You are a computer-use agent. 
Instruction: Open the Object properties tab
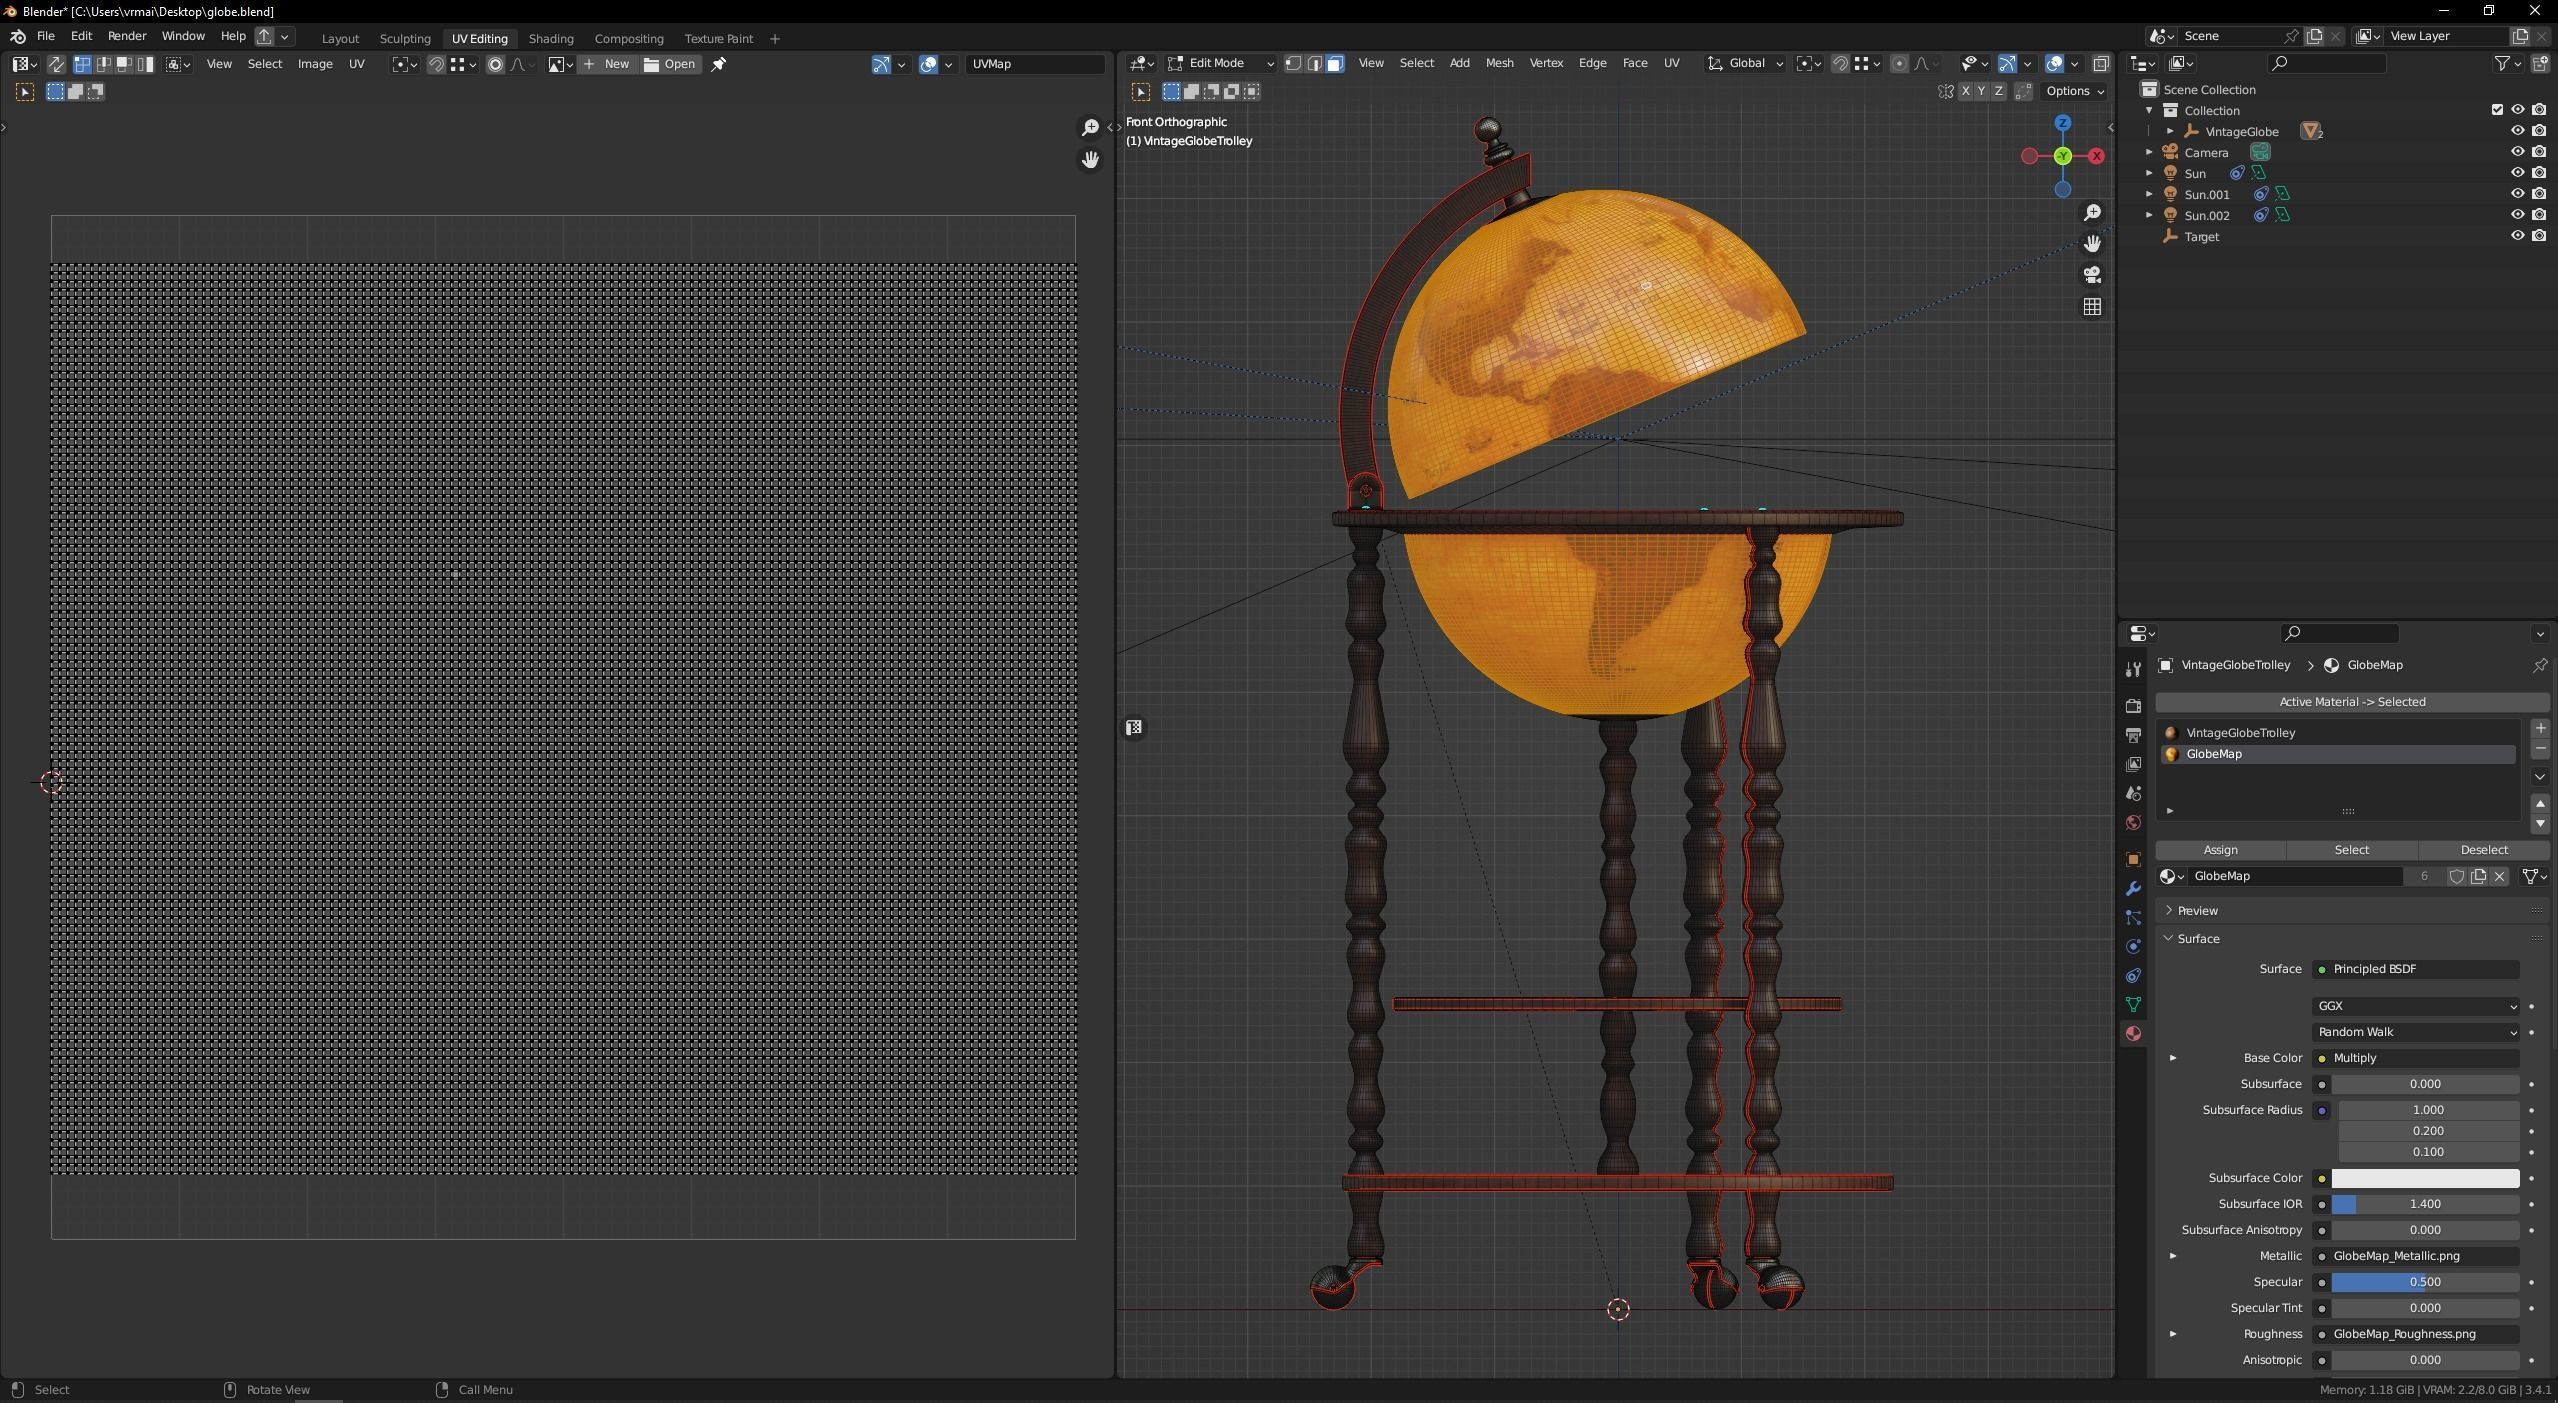(x=2133, y=859)
